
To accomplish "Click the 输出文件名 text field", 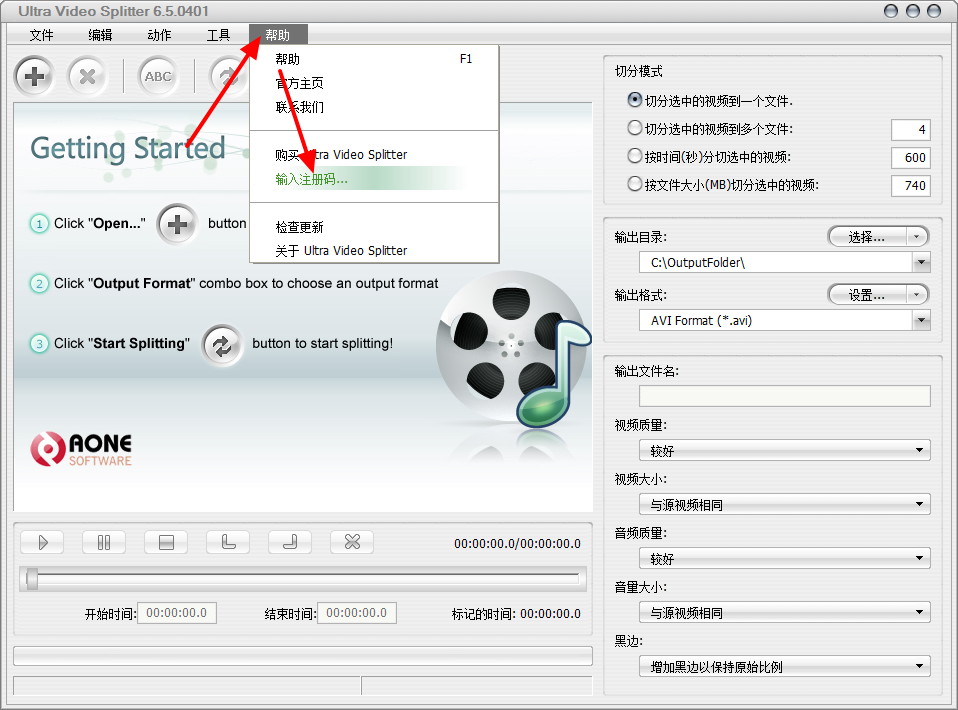I will 784,396.
